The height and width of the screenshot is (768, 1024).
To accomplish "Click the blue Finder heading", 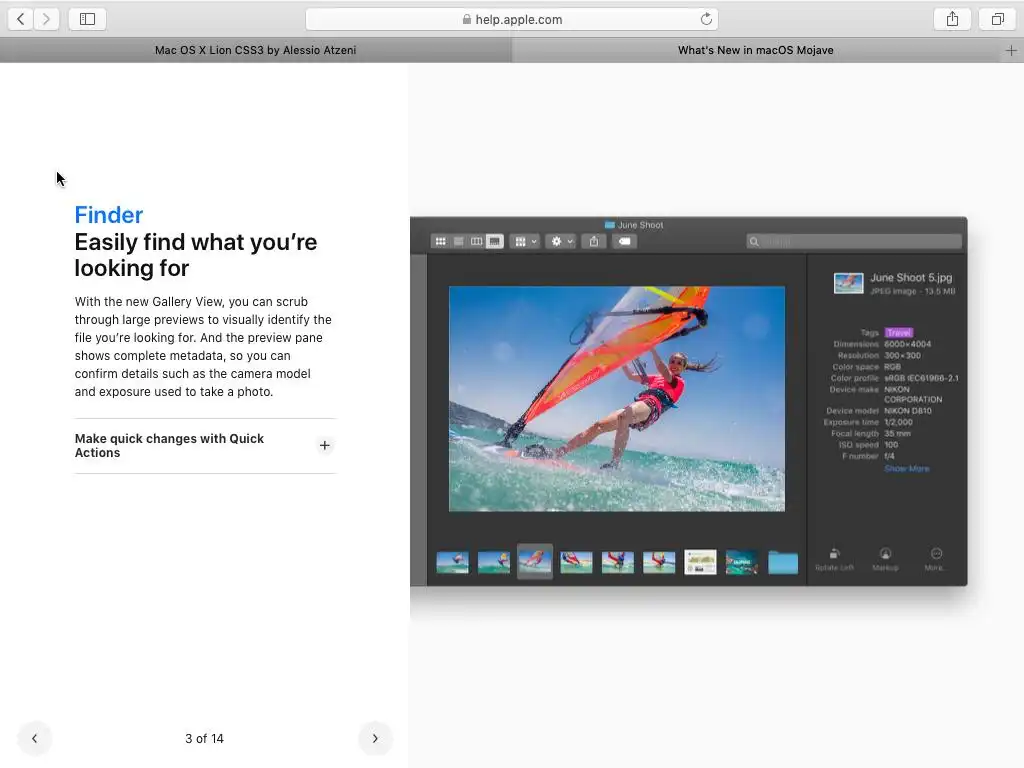I will (108, 215).
